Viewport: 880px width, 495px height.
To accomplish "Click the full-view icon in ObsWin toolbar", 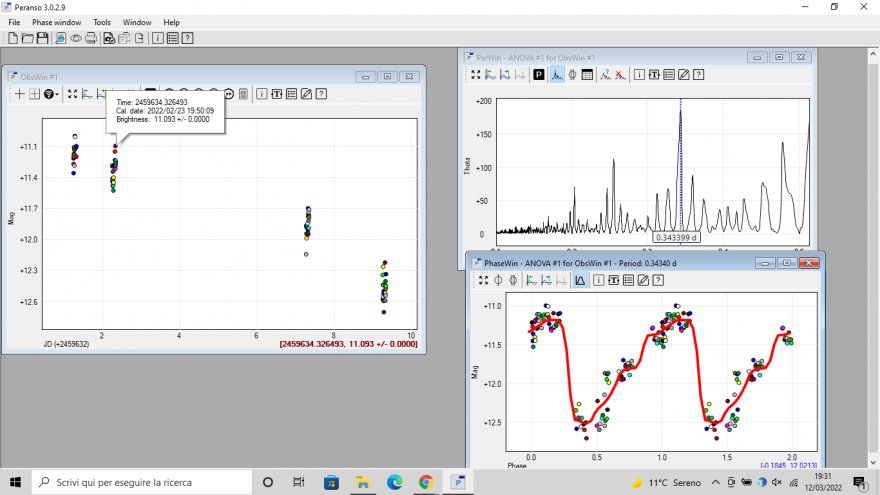I will [70, 94].
